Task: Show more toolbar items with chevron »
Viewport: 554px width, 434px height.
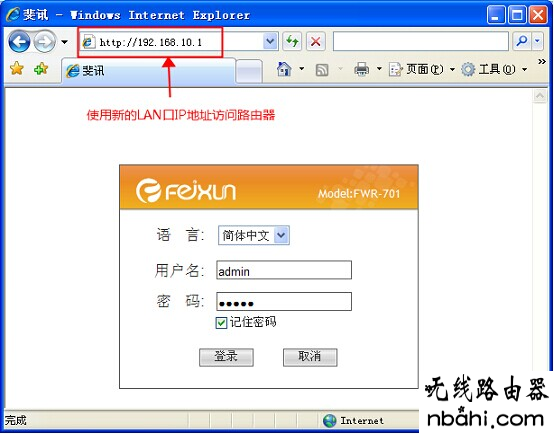Action: pyautogui.click(x=542, y=62)
